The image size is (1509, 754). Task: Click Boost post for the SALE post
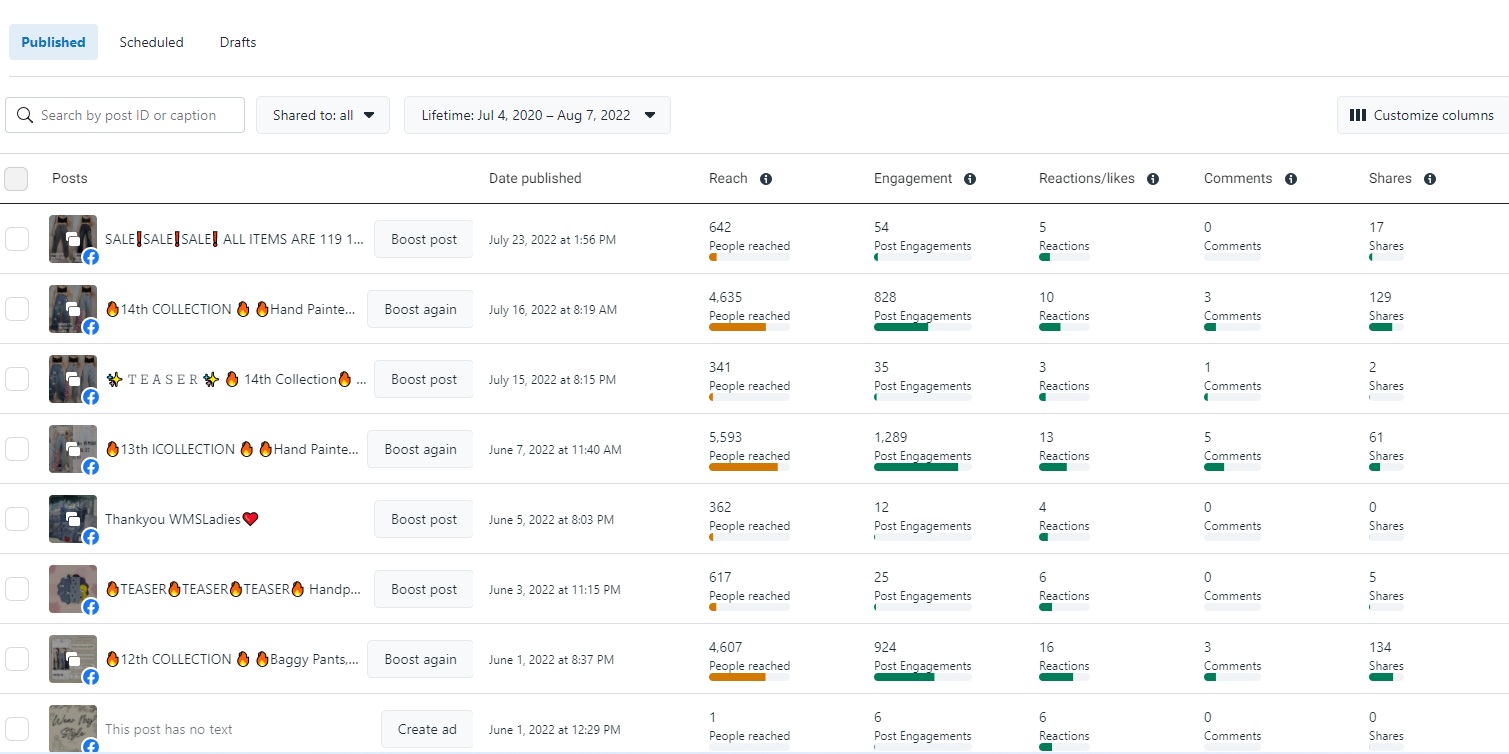pos(423,239)
